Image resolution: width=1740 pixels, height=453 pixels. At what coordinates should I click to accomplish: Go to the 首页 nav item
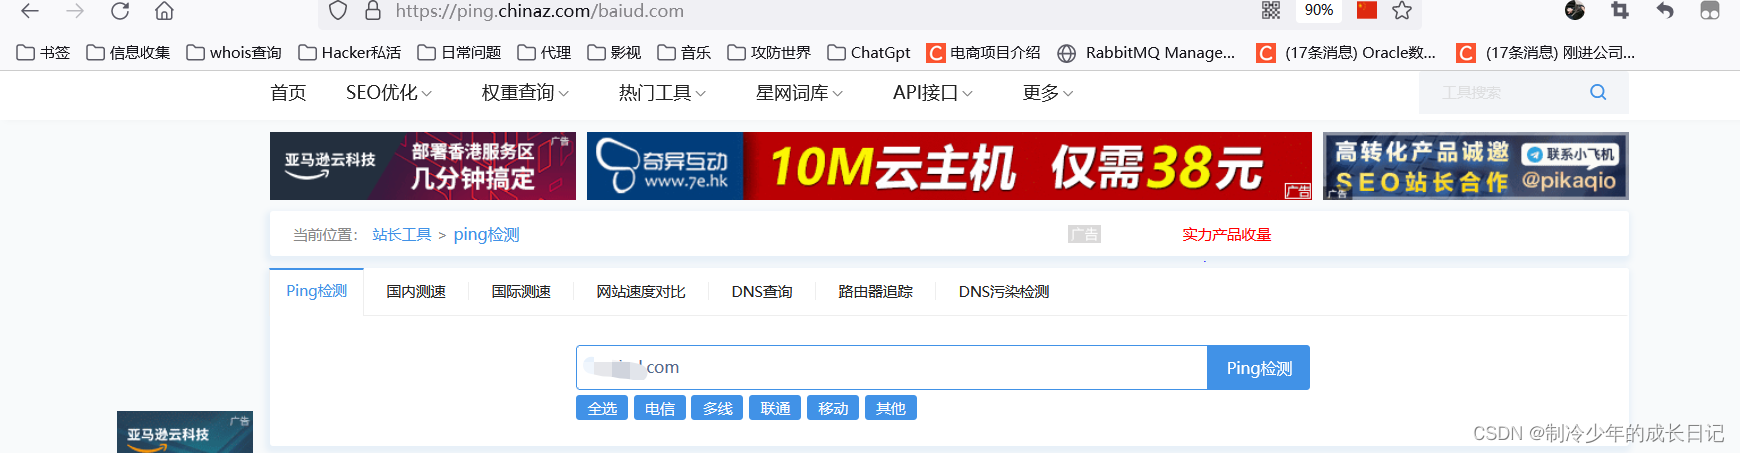click(x=288, y=93)
